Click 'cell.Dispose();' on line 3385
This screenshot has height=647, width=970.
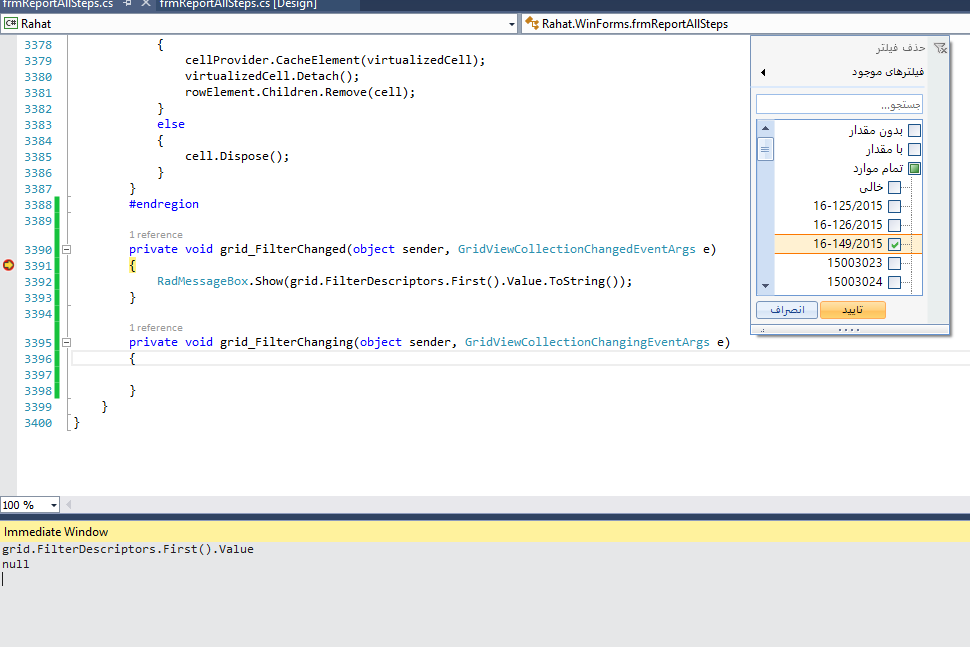coord(237,156)
